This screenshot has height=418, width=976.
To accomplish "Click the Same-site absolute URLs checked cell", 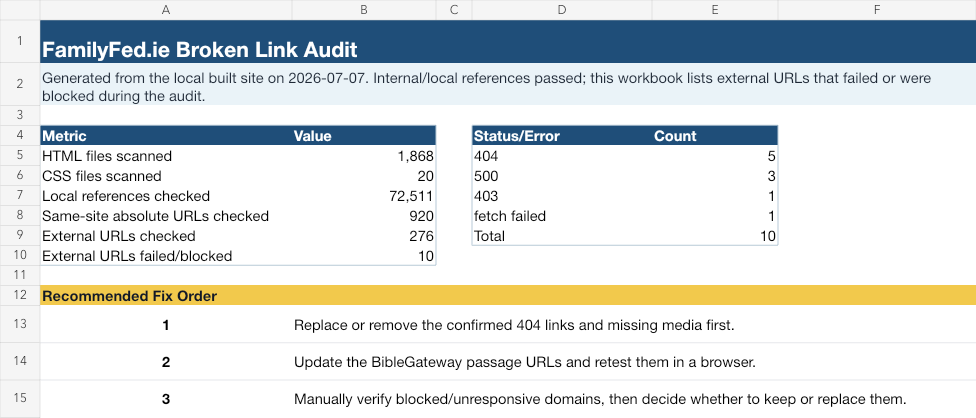I will tap(166, 216).
